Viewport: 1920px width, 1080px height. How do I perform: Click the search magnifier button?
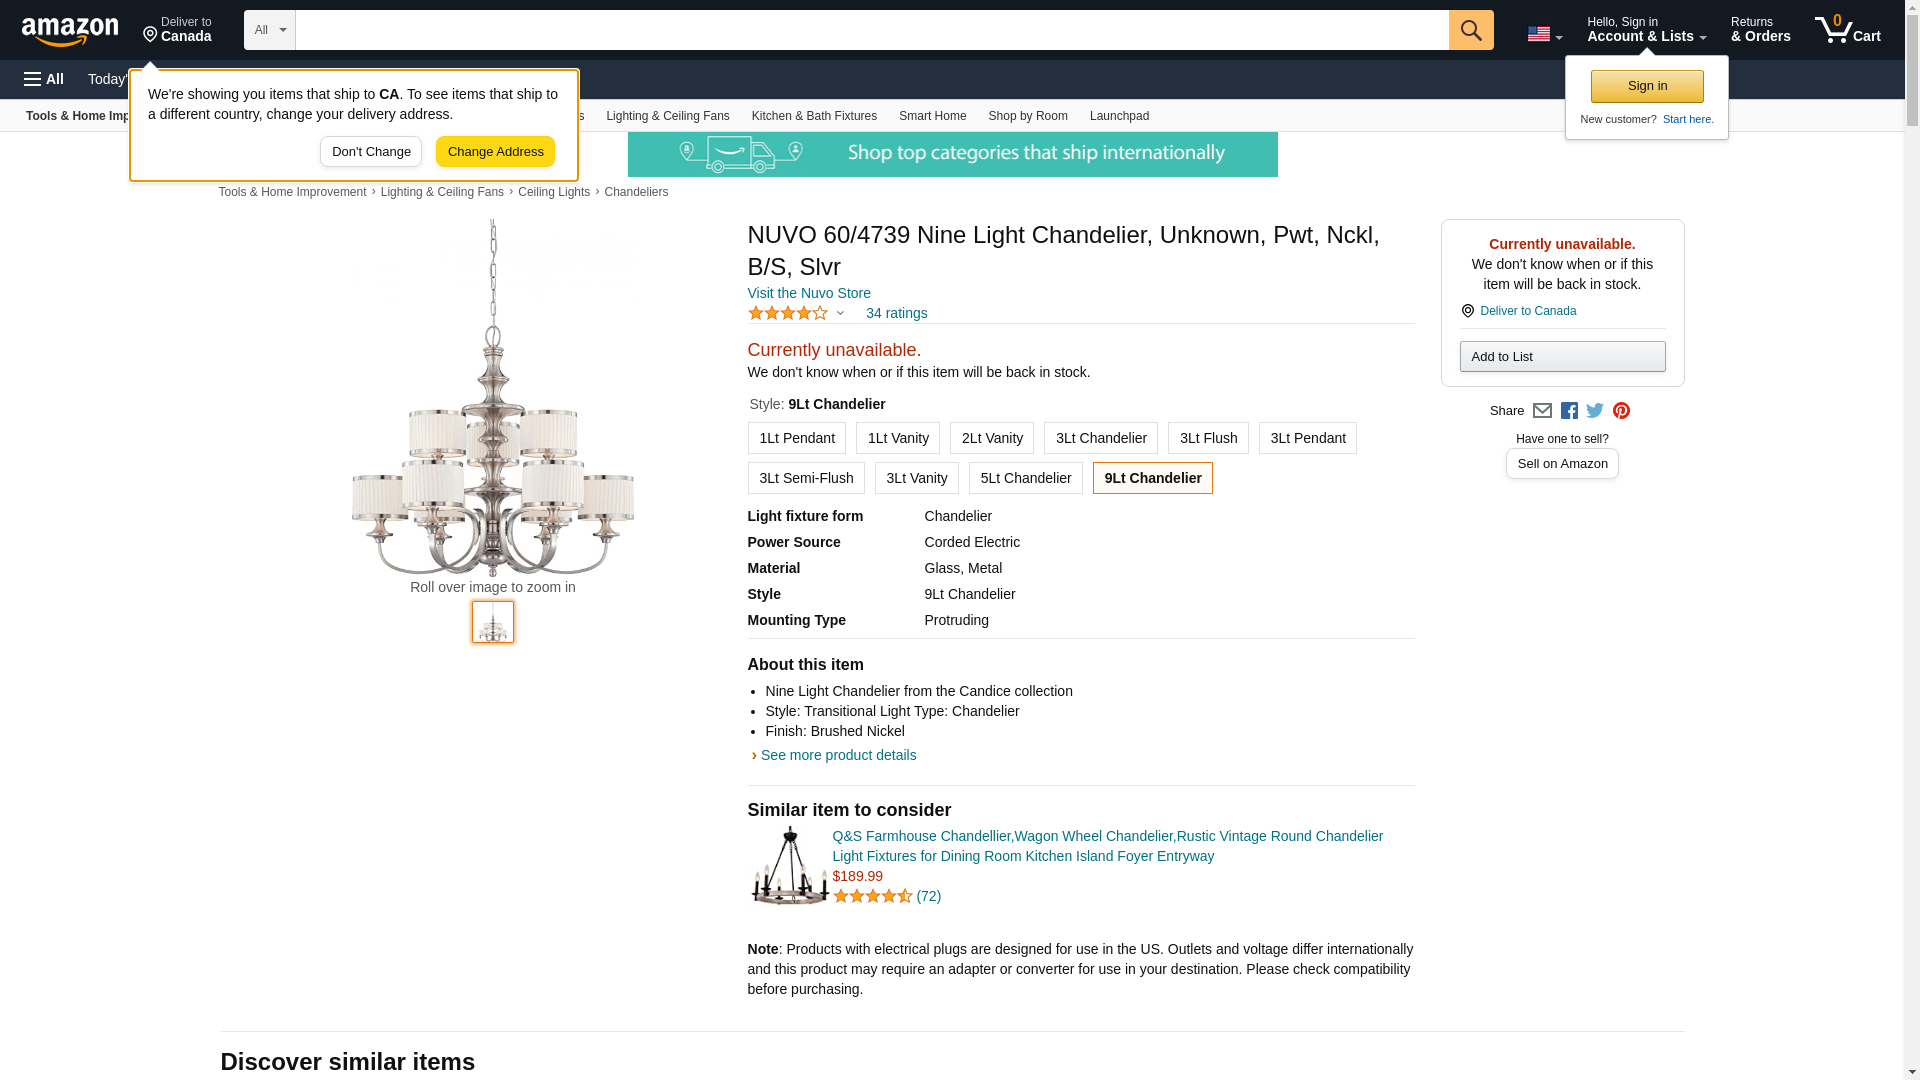1470,30
